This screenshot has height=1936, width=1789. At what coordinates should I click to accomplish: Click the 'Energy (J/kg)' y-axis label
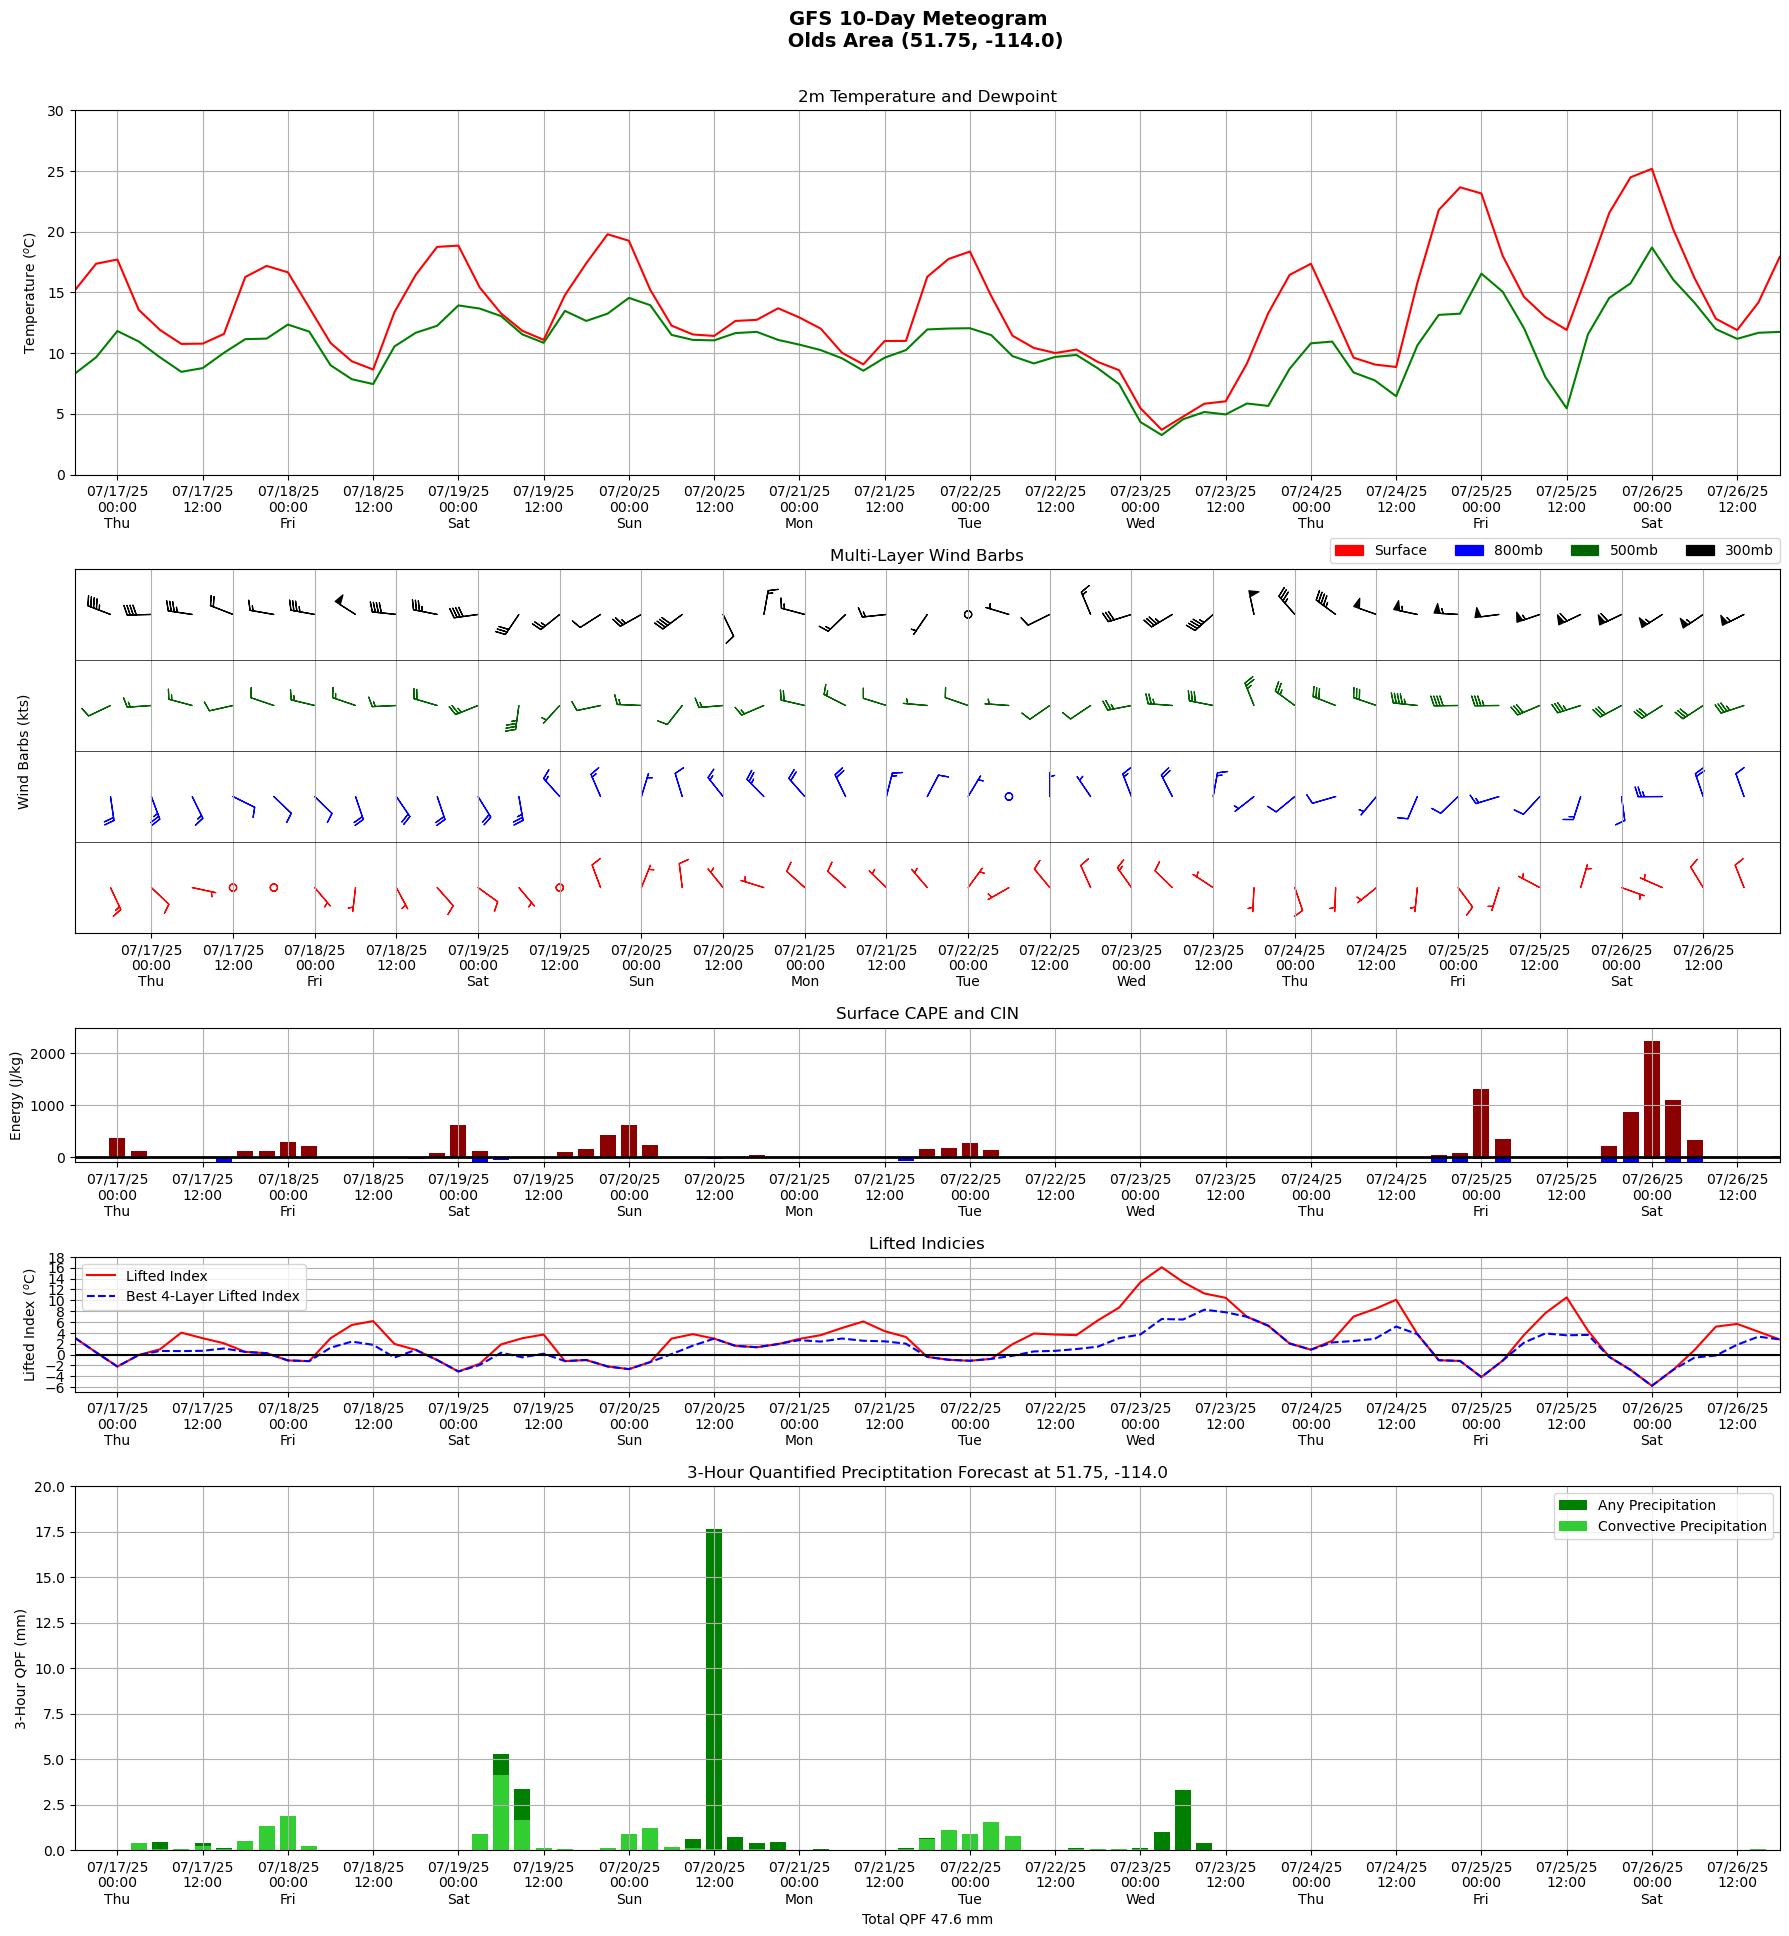16,1095
